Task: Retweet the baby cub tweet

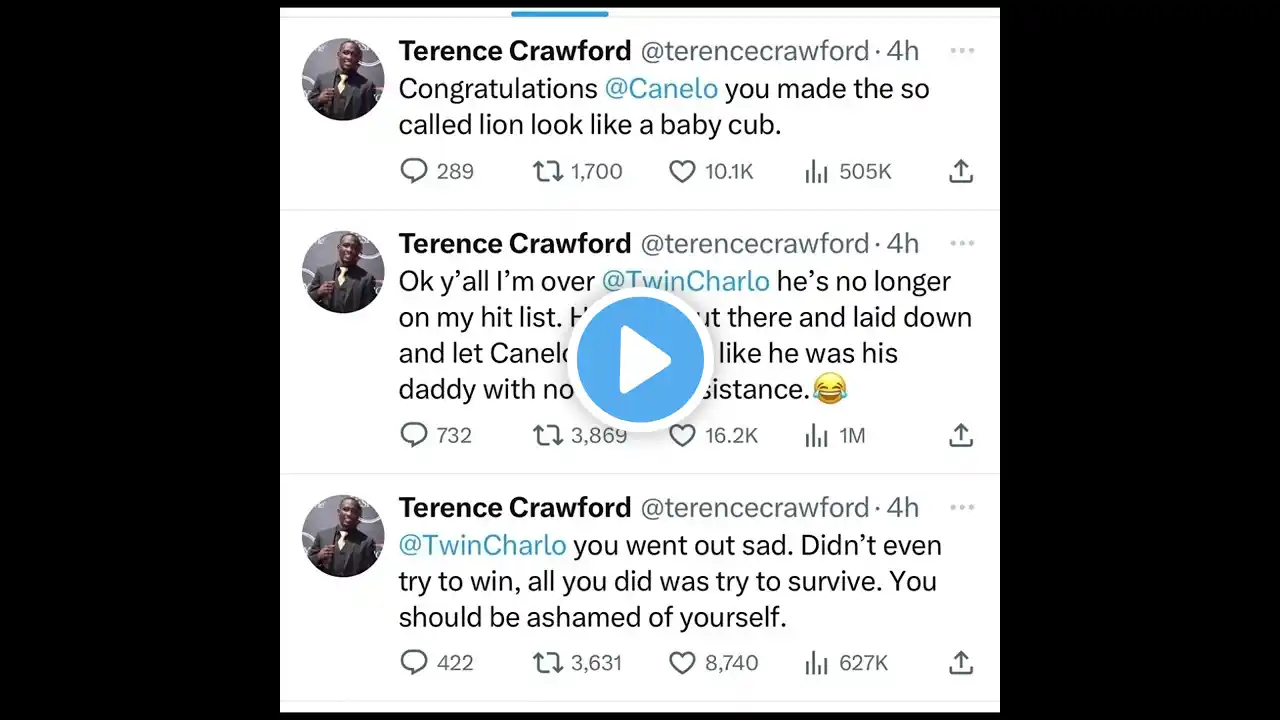Action: click(x=547, y=172)
